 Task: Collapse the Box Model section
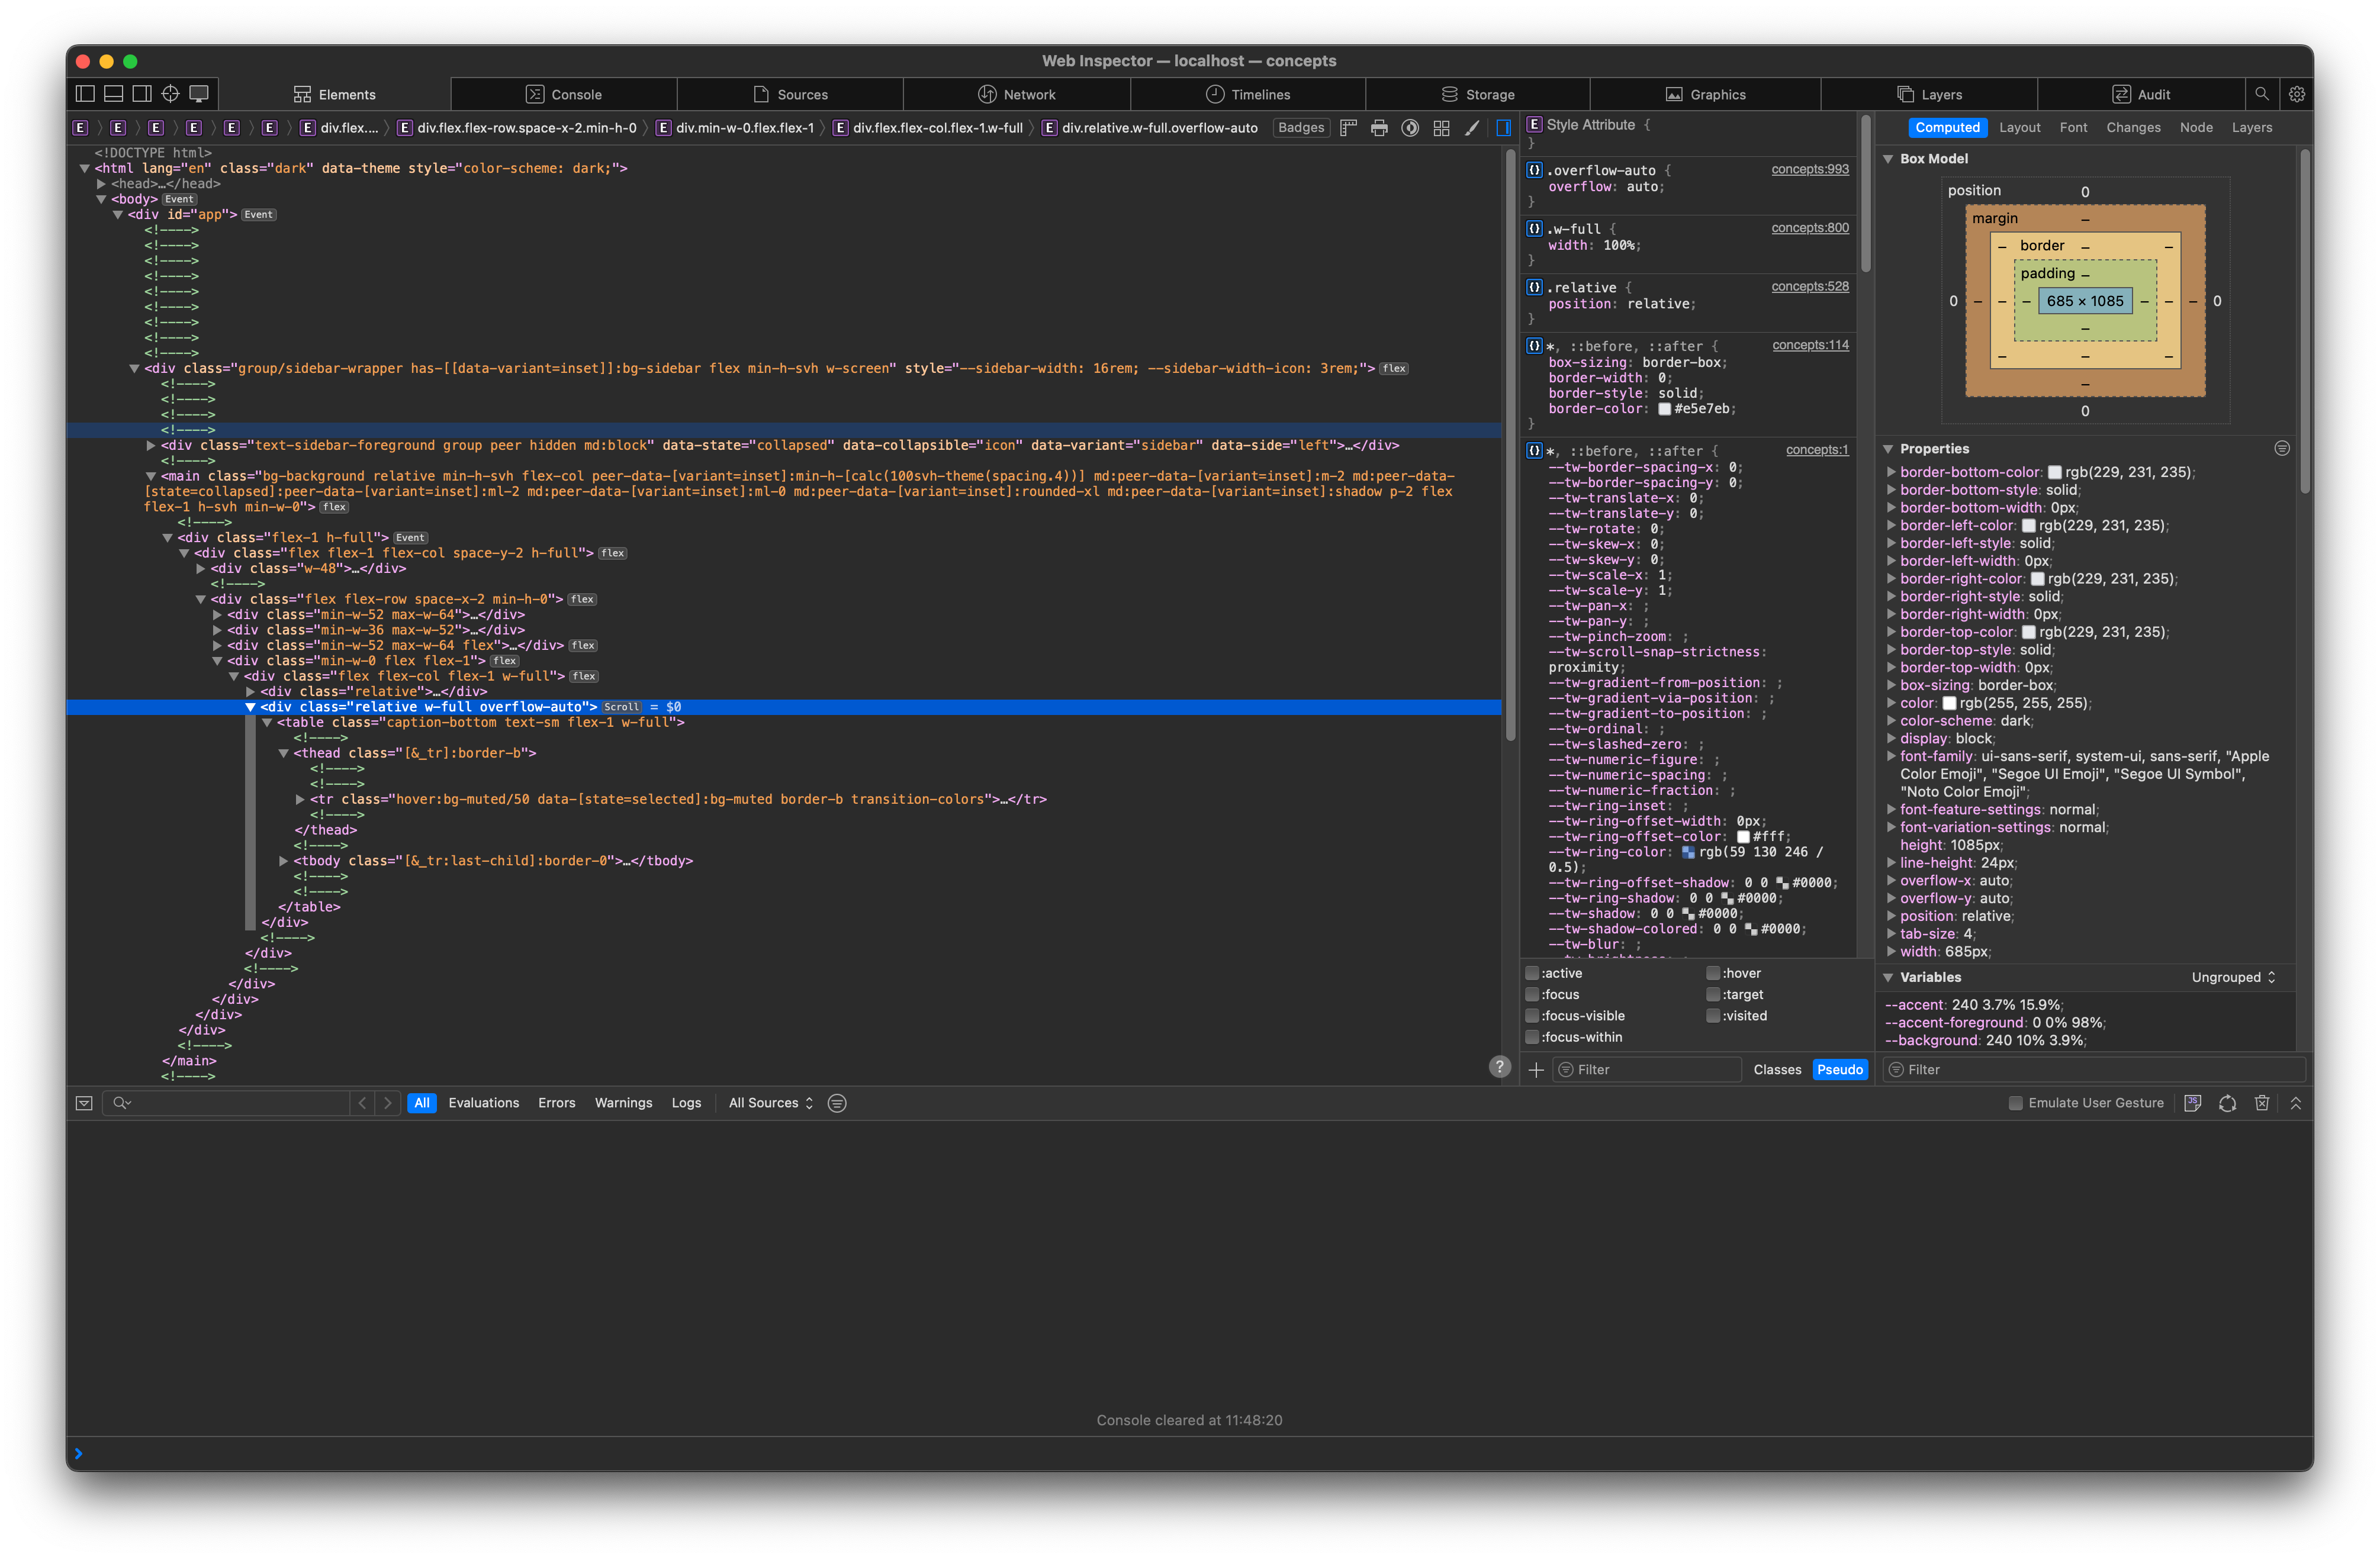1888,159
